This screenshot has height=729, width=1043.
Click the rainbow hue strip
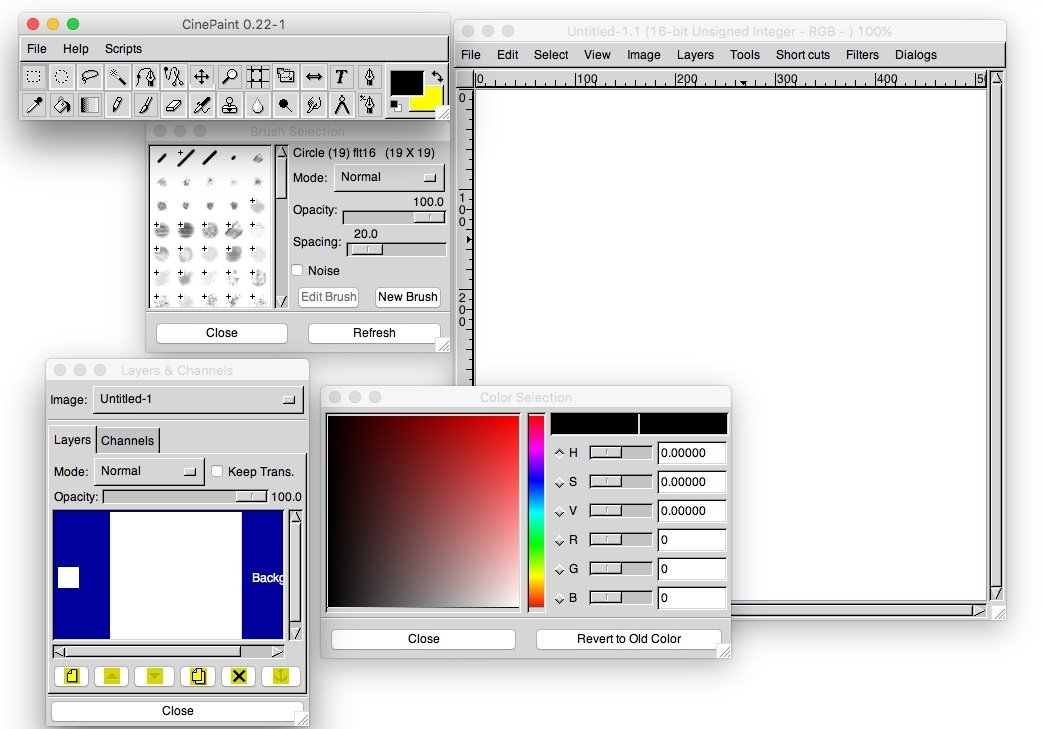click(x=536, y=511)
